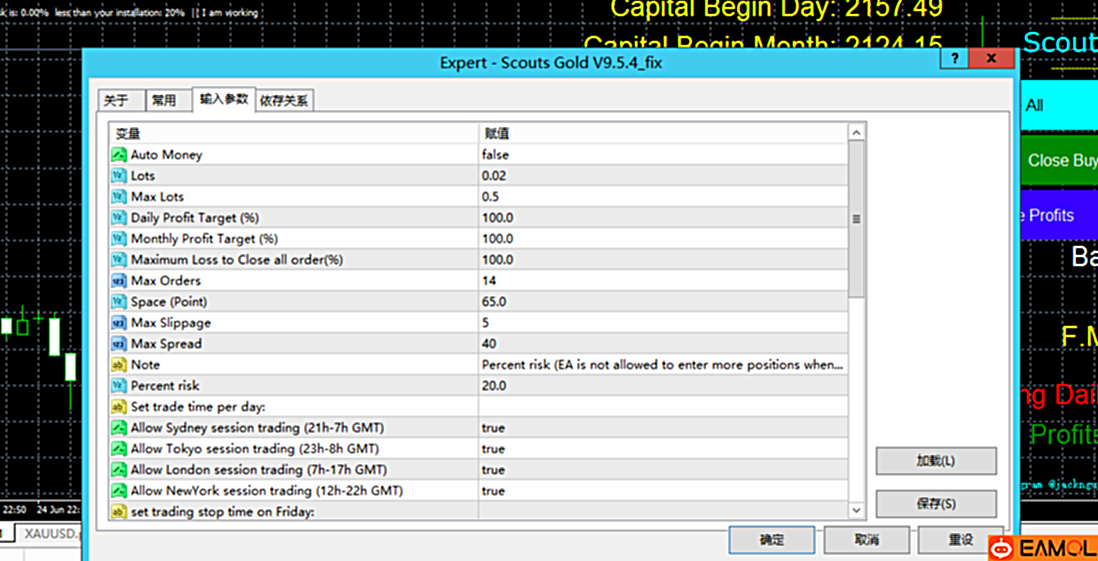Select the NewYork session boolean icon

118,491
